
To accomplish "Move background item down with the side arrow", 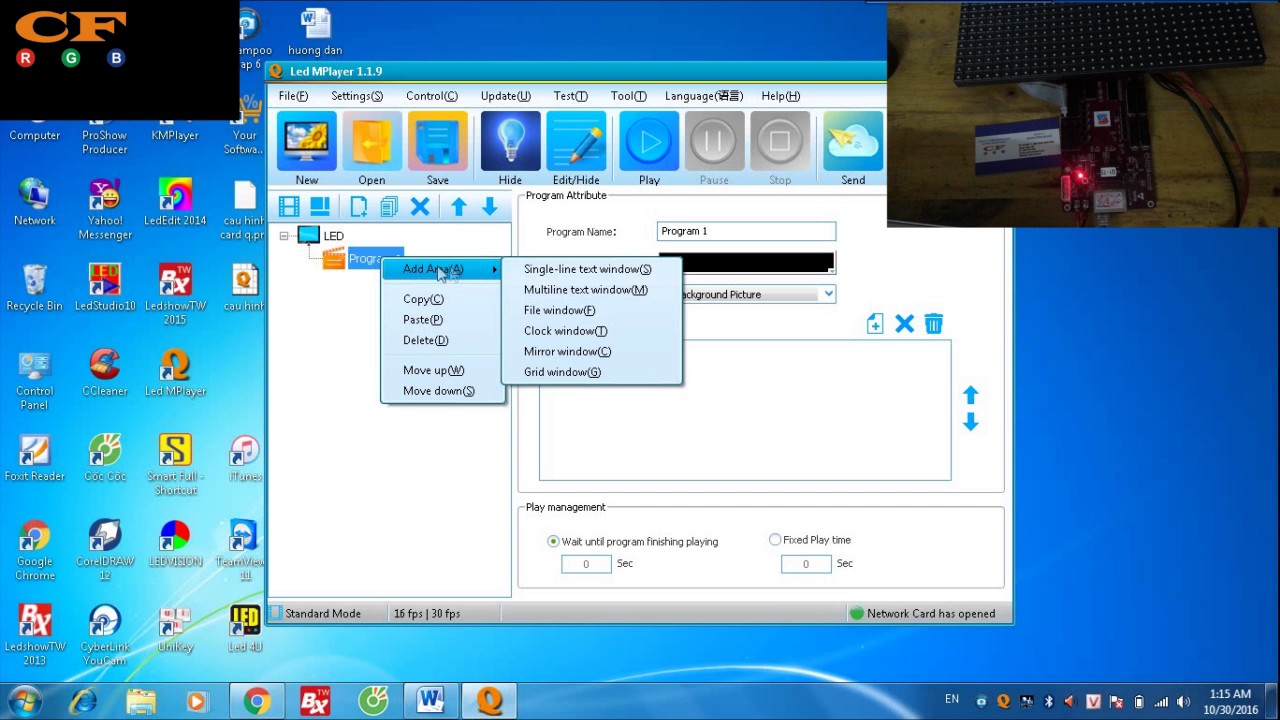I will click(x=970, y=423).
